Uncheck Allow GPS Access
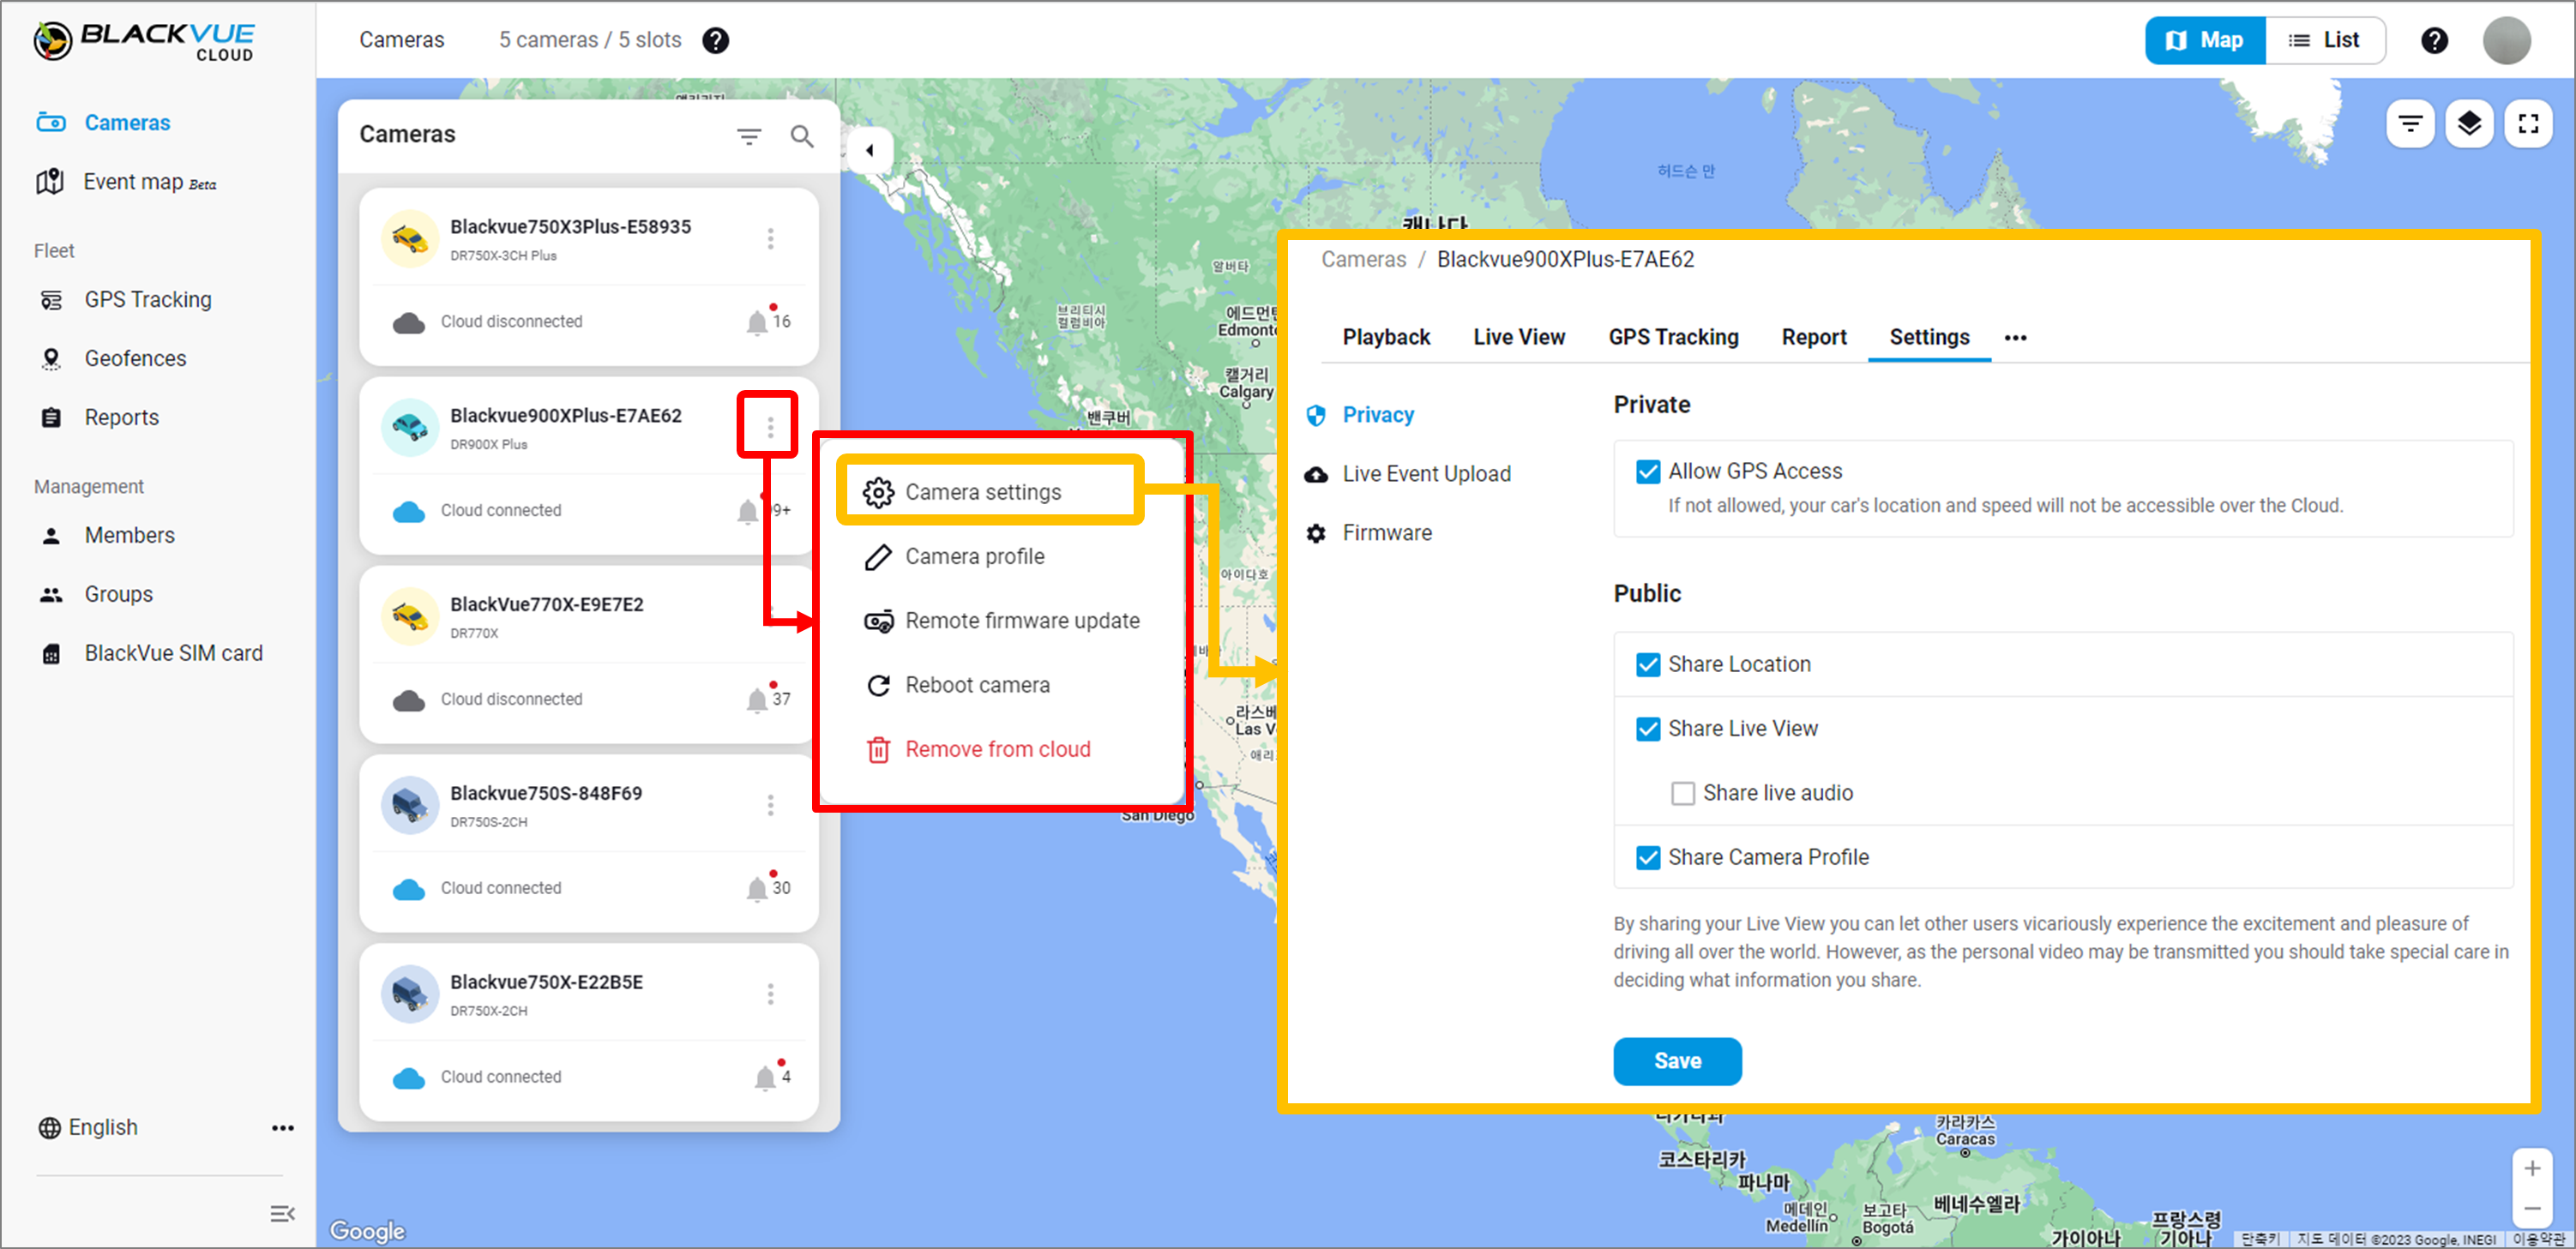The height and width of the screenshot is (1249, 2576). click(x=1647, y=471)
